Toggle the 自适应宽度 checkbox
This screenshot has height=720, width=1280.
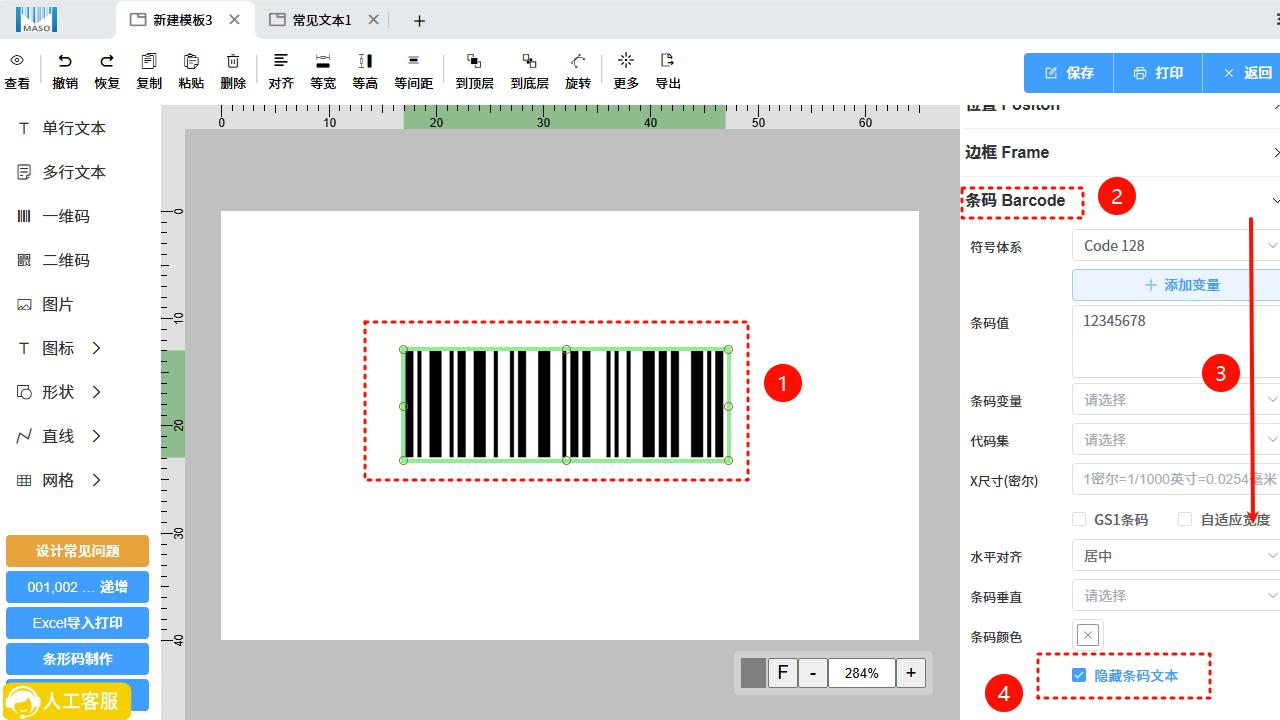[x=1185, y=519]
